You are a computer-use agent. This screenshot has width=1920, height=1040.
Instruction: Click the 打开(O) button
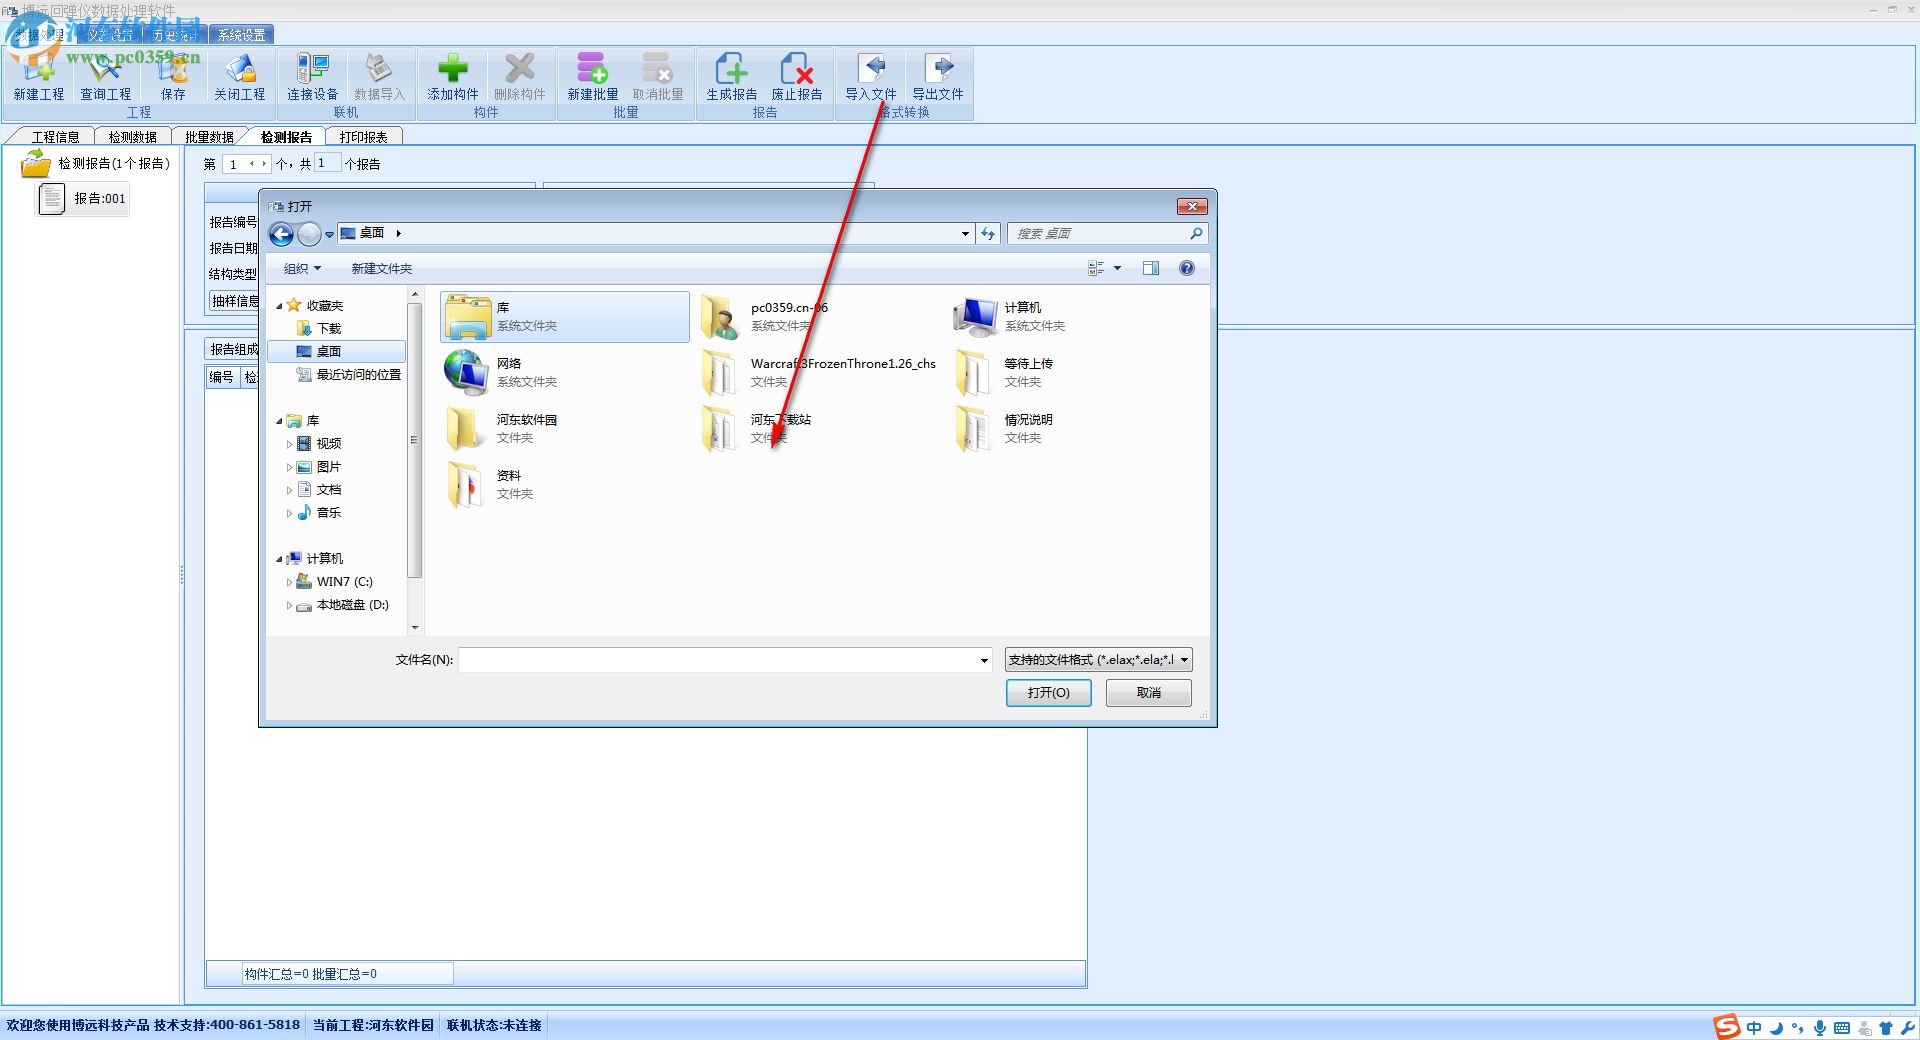point(1048,693)
